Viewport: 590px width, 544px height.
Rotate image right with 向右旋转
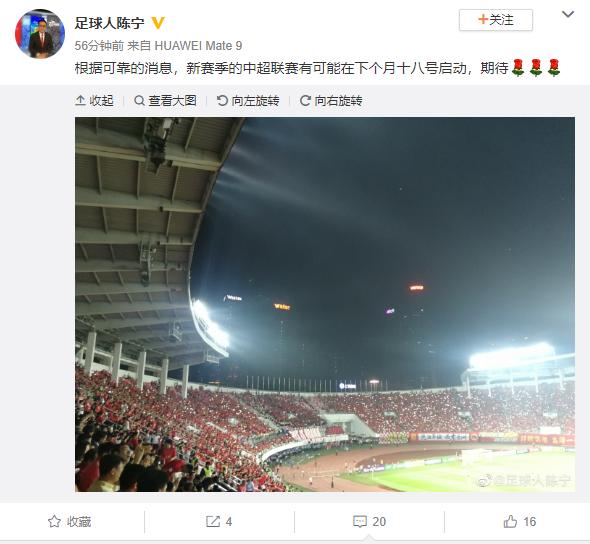click(x=331, y=100)
